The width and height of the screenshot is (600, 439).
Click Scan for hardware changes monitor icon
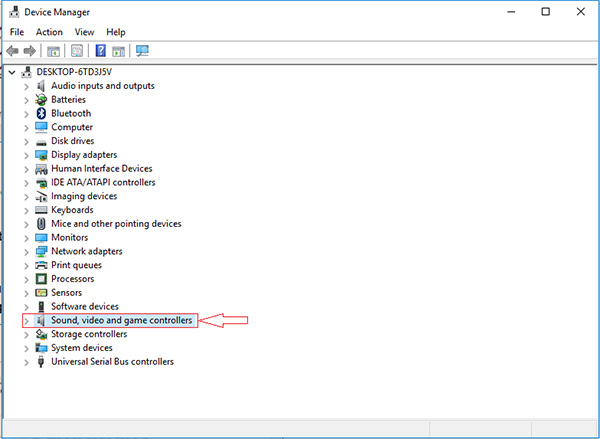(x=142, y=50)
